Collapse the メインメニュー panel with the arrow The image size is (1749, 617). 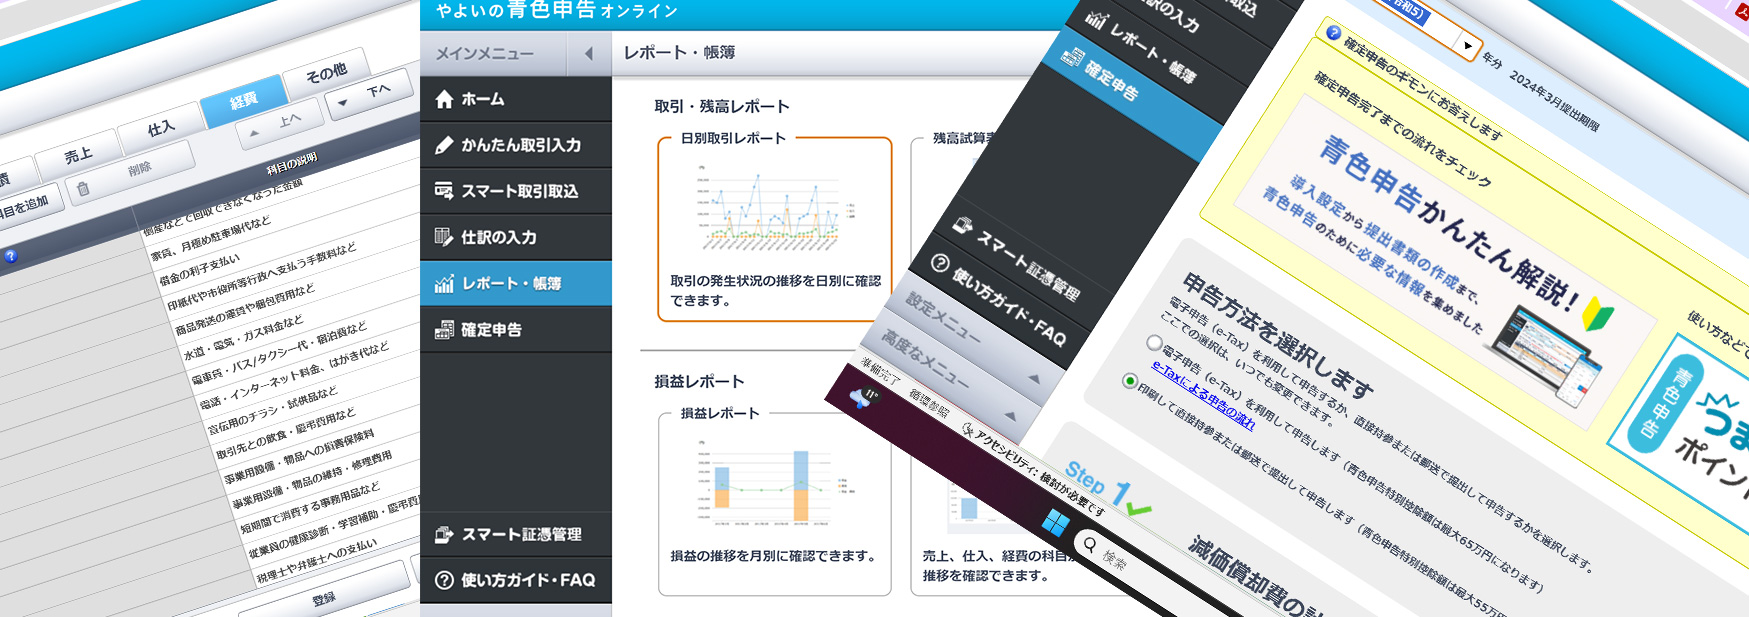(x=588, y=53)
